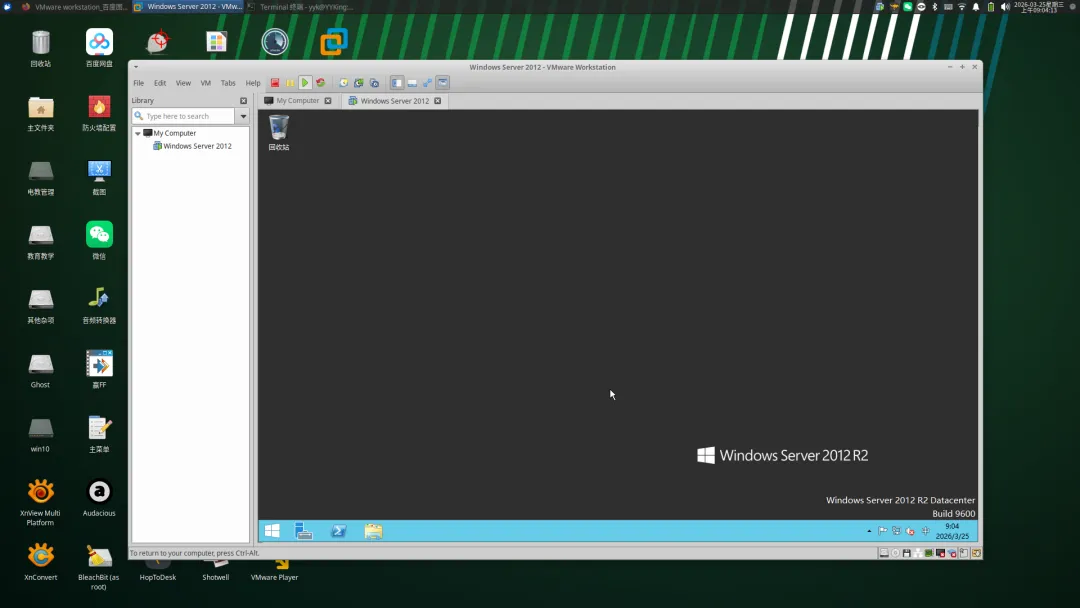Show hidden guest tray icons arrow

coord(869,531)
